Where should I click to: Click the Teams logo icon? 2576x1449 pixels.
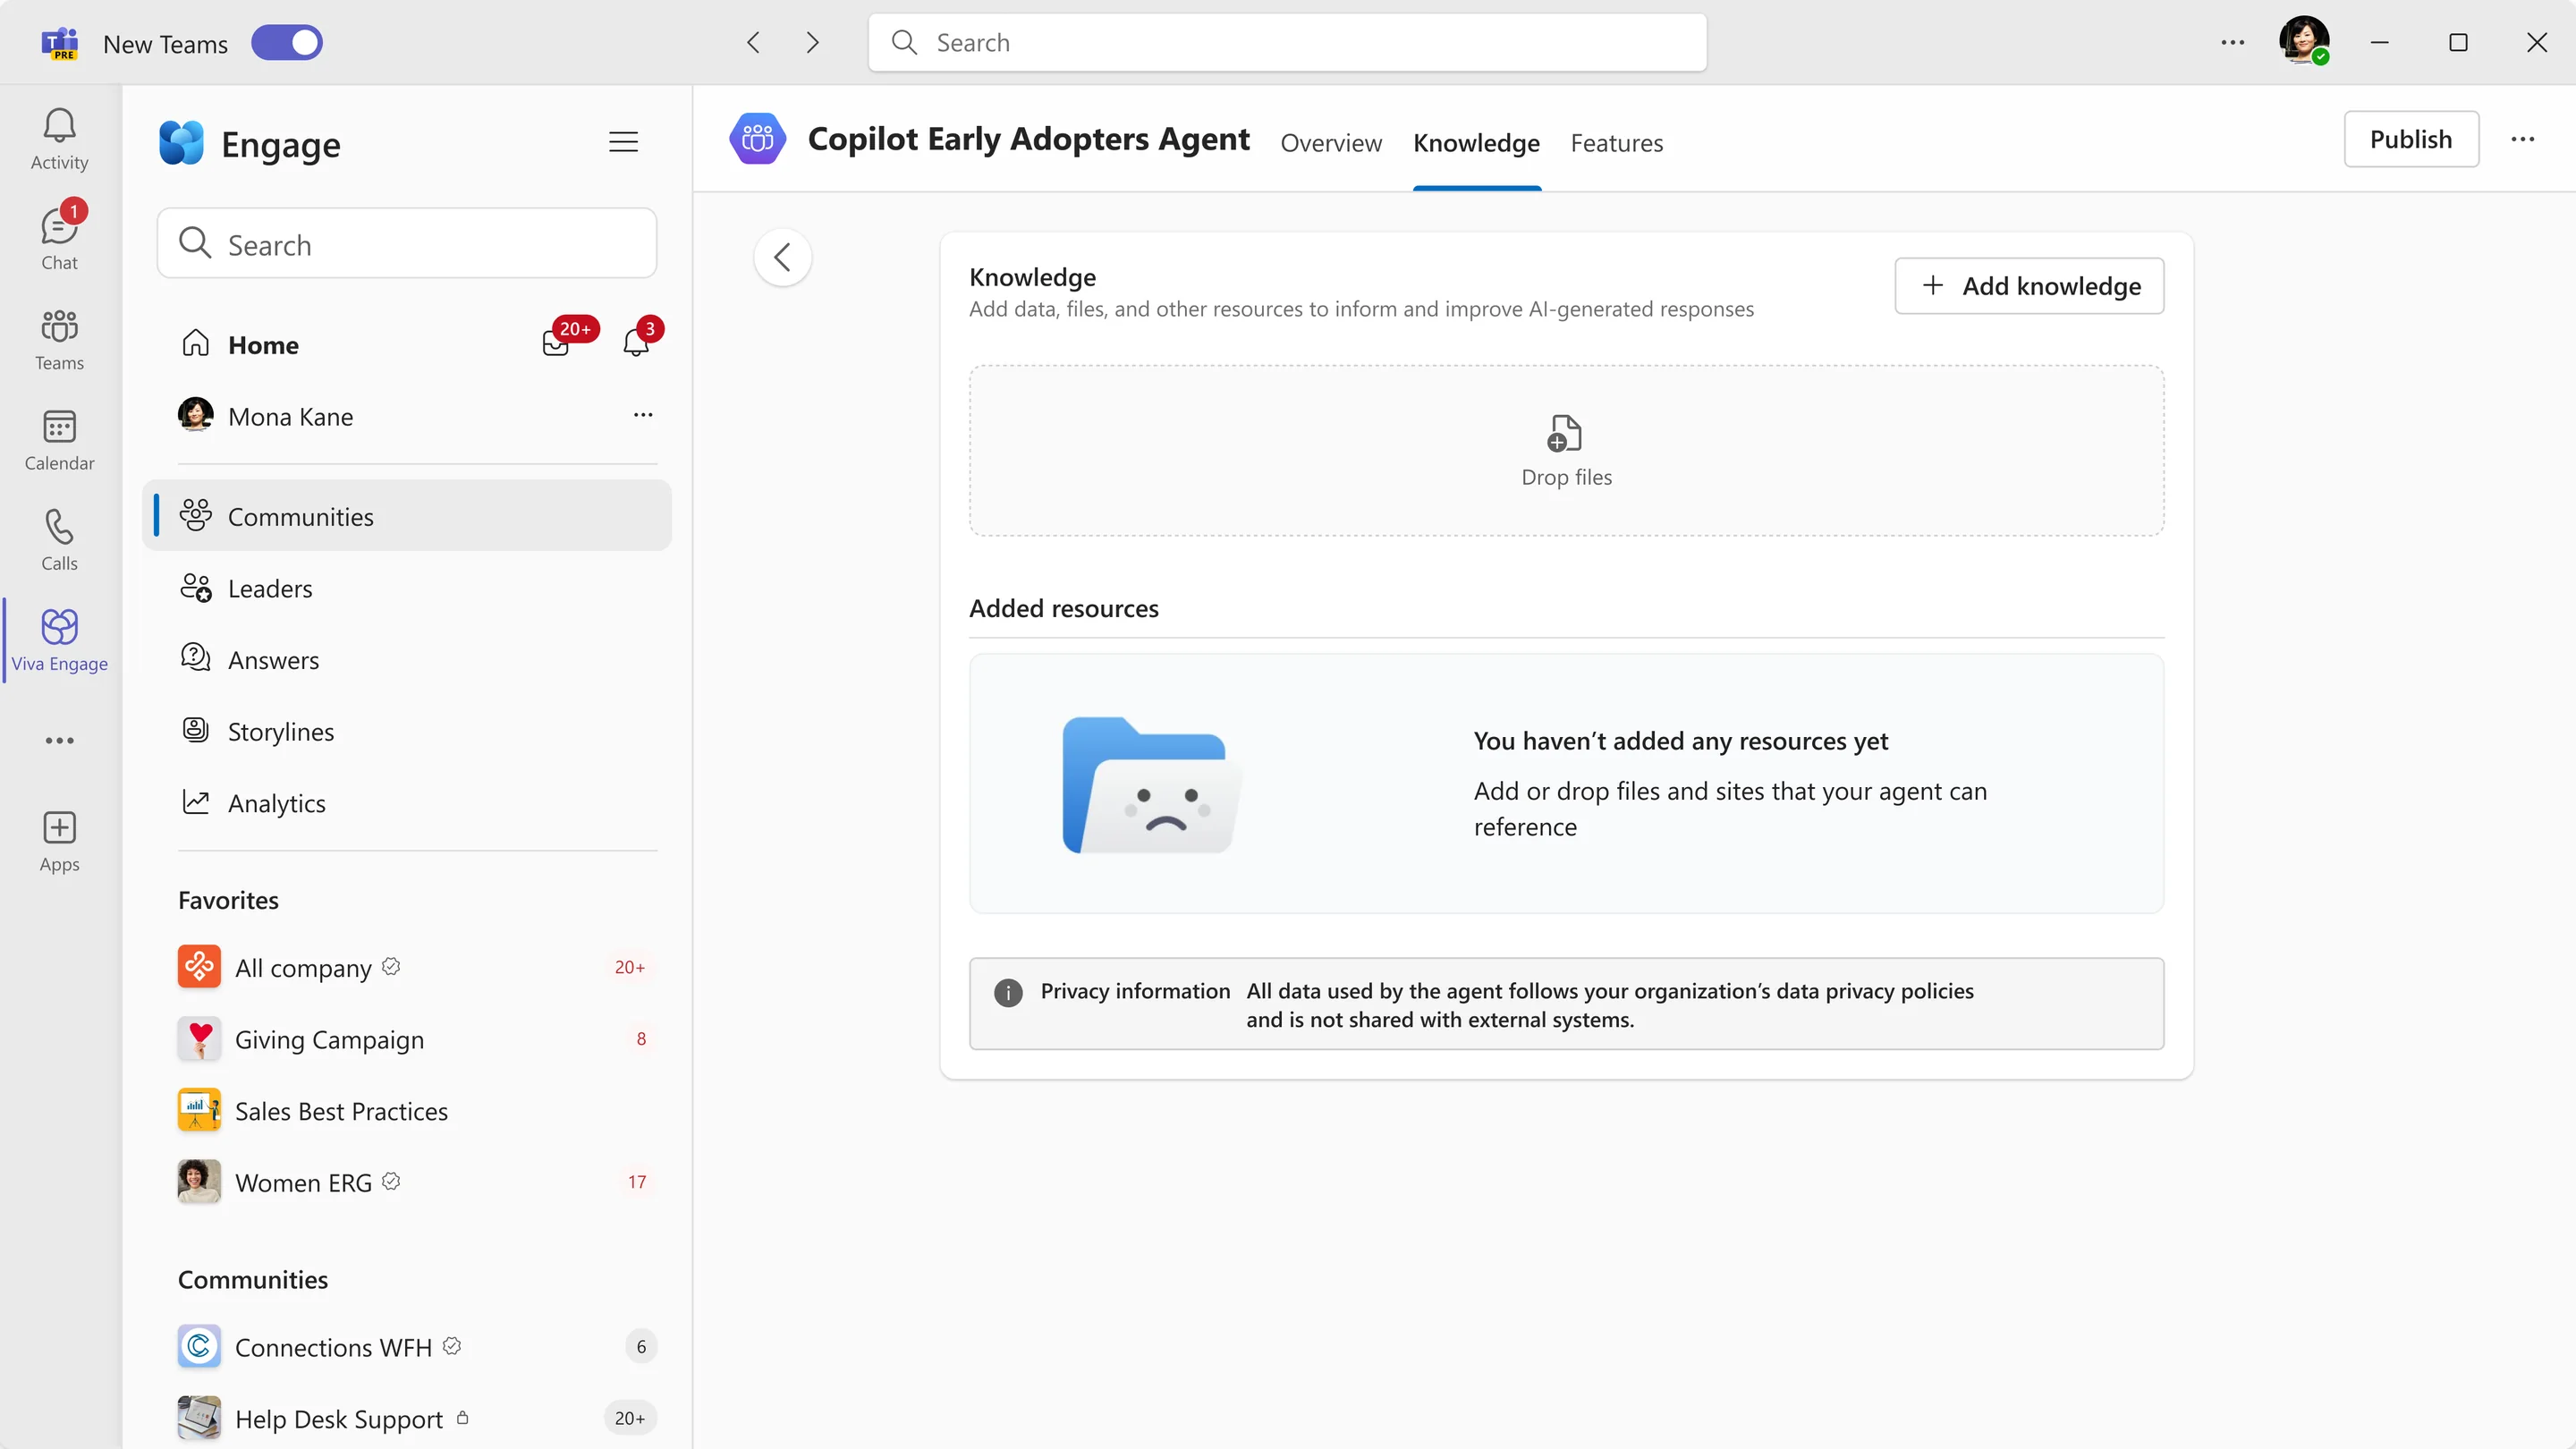click(60, 43)
